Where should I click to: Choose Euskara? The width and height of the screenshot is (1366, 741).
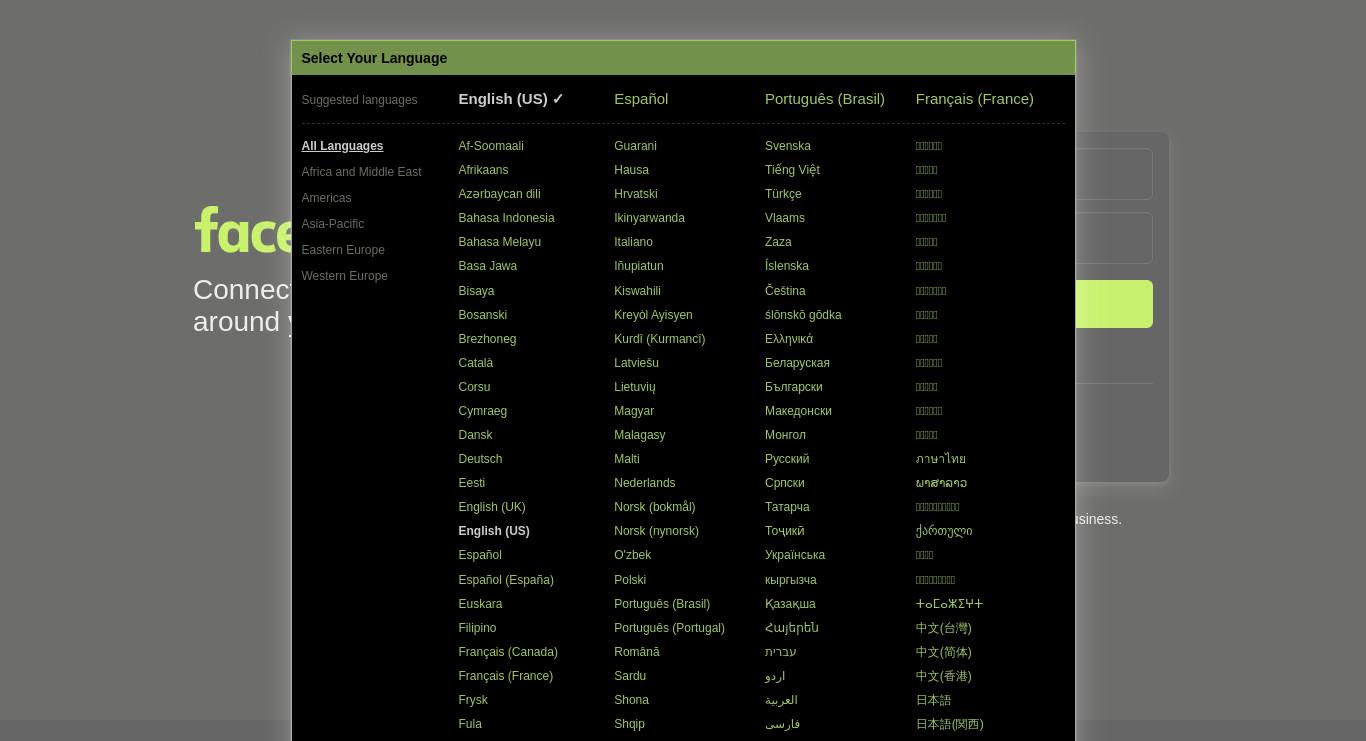pos(480,604)
